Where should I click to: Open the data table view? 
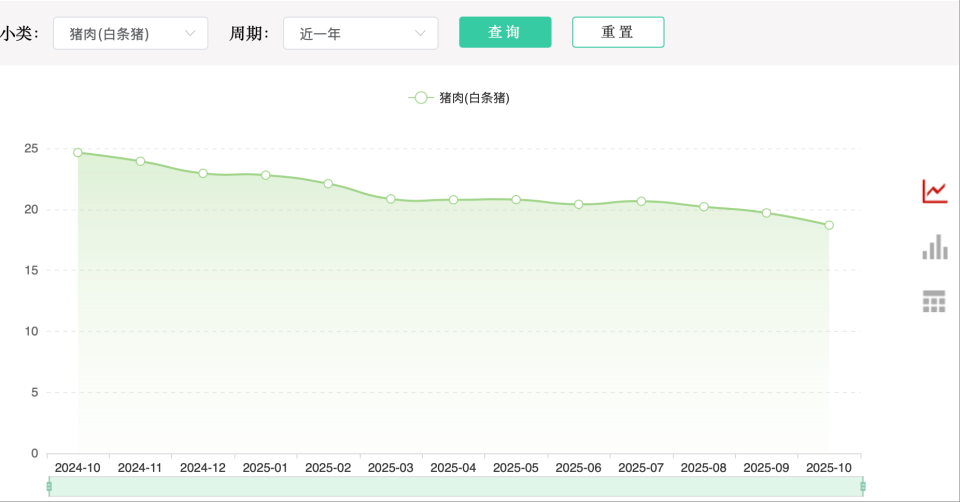[x=934, y=301]
